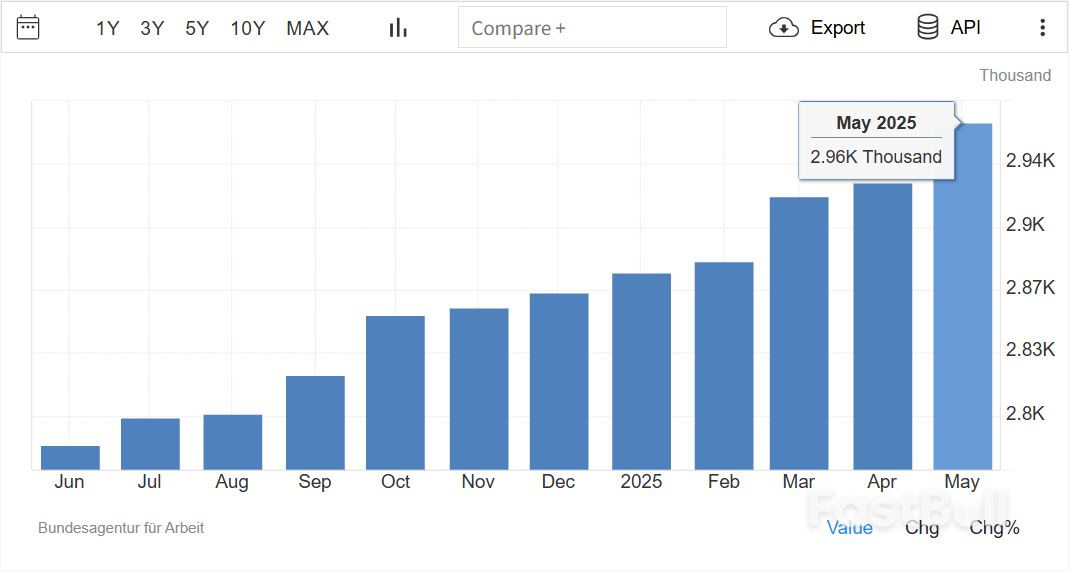The height and width of the screenshot is (573, 1071).
Task: Select the 10Y time range
Action: point(247,28)
